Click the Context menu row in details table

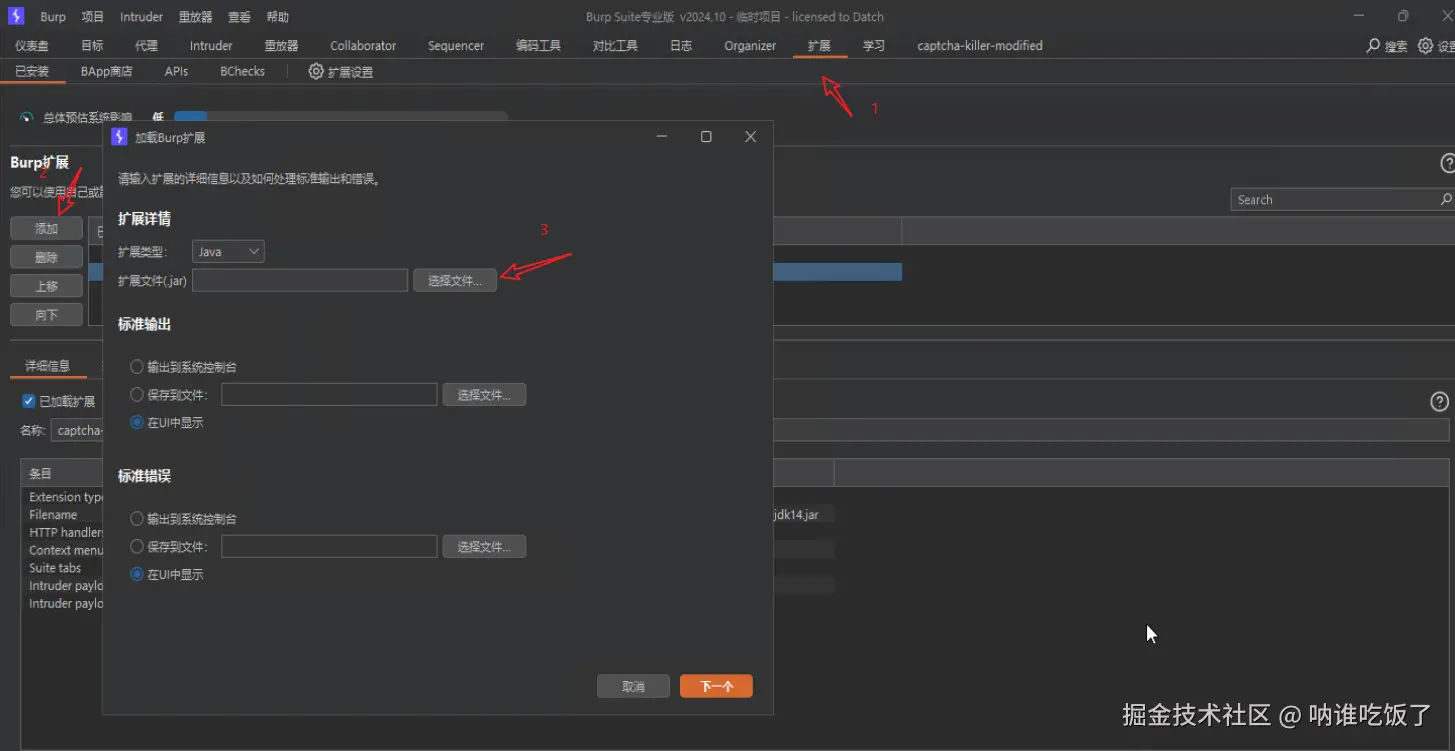(x=65, y=550)
